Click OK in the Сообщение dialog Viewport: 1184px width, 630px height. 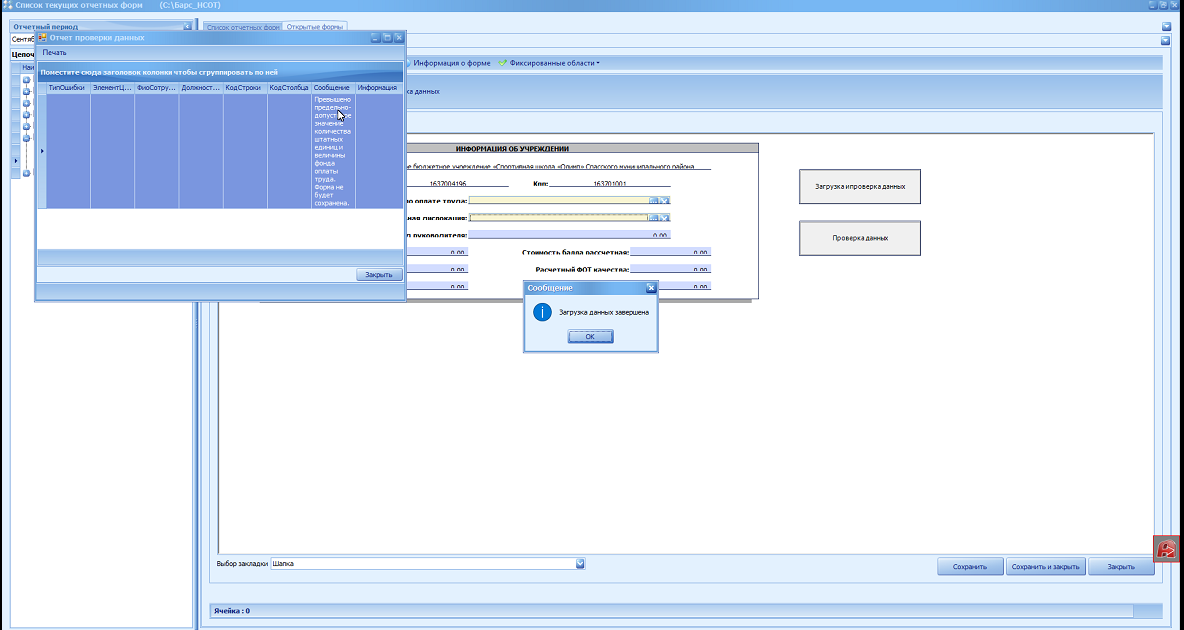coord(590,337)
